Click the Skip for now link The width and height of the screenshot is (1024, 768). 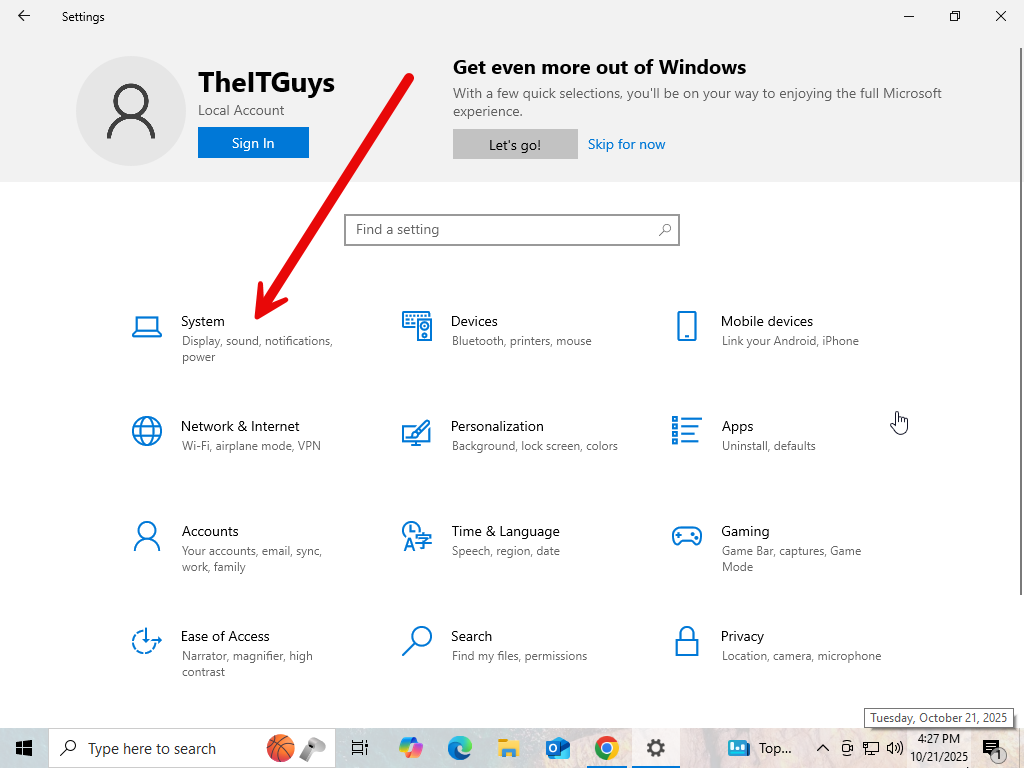click(x=626, y=144)
